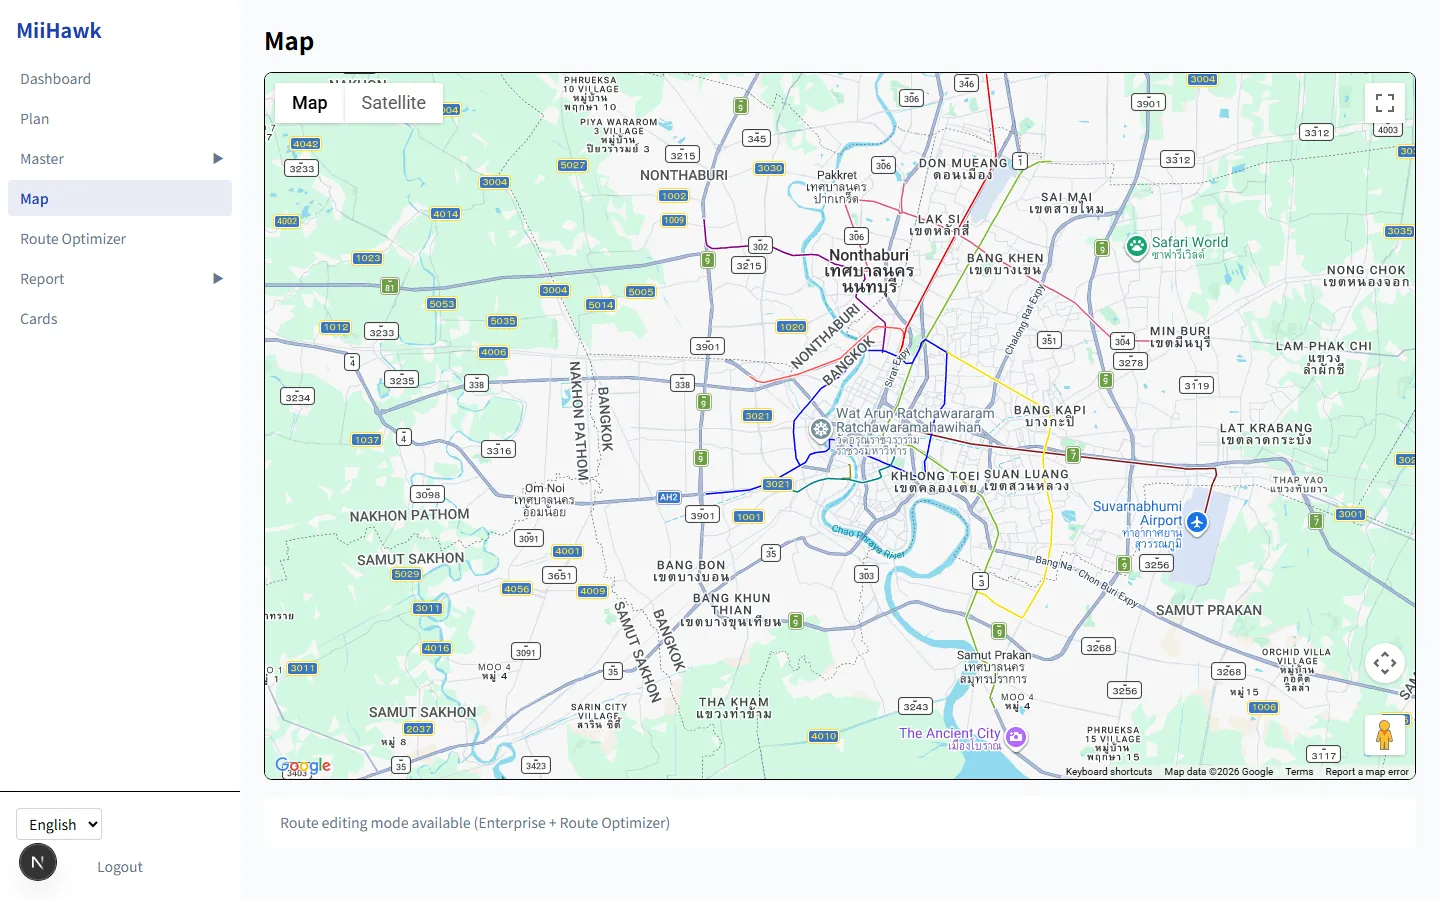
Task: Click the AH2 highway shield
Action: tap(669, 497)
